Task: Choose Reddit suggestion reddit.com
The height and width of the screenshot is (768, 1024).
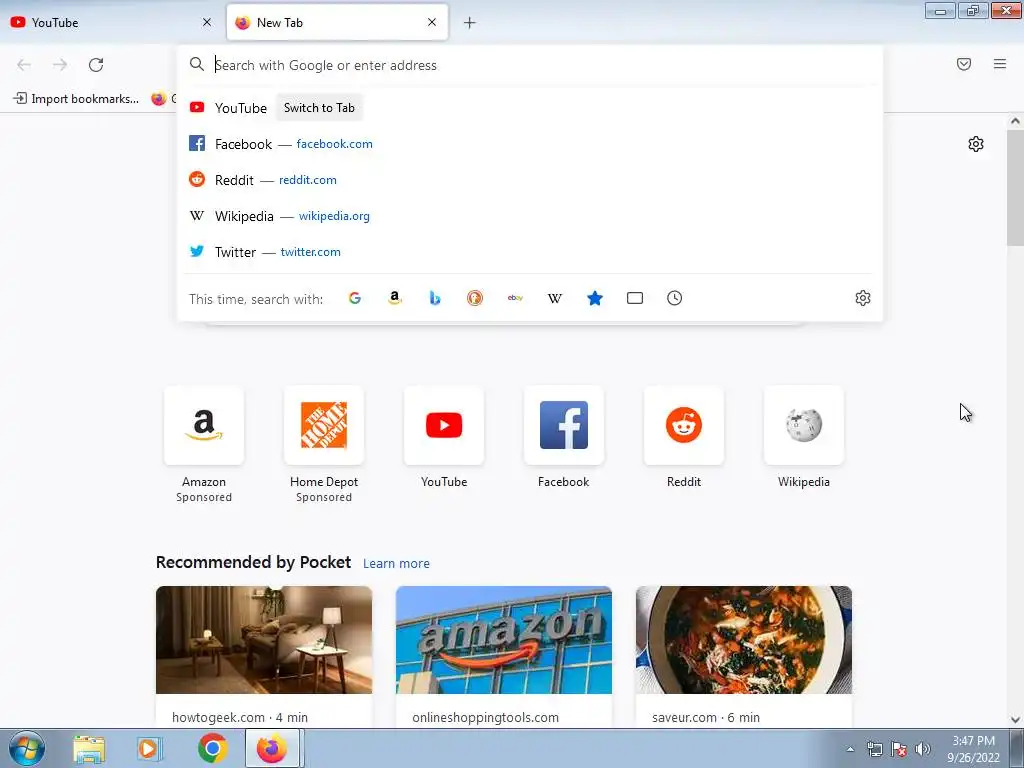Action: point(530,180)
